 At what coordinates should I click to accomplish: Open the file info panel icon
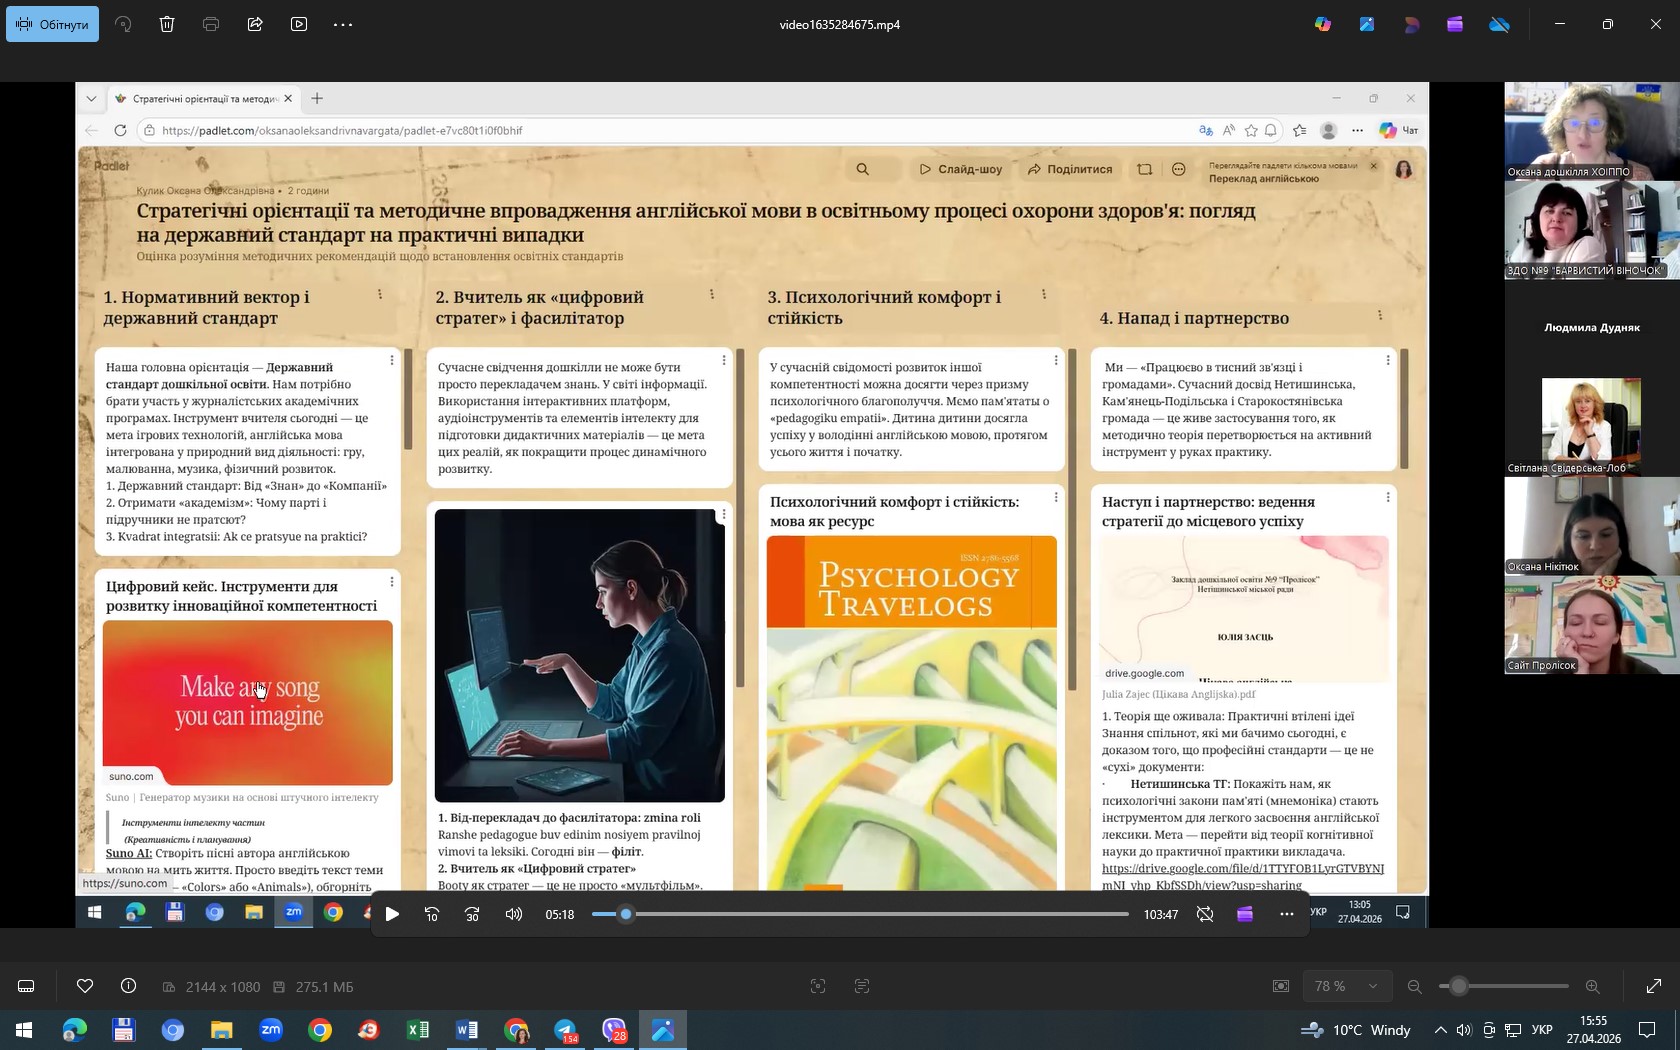(x=129, y=987)
